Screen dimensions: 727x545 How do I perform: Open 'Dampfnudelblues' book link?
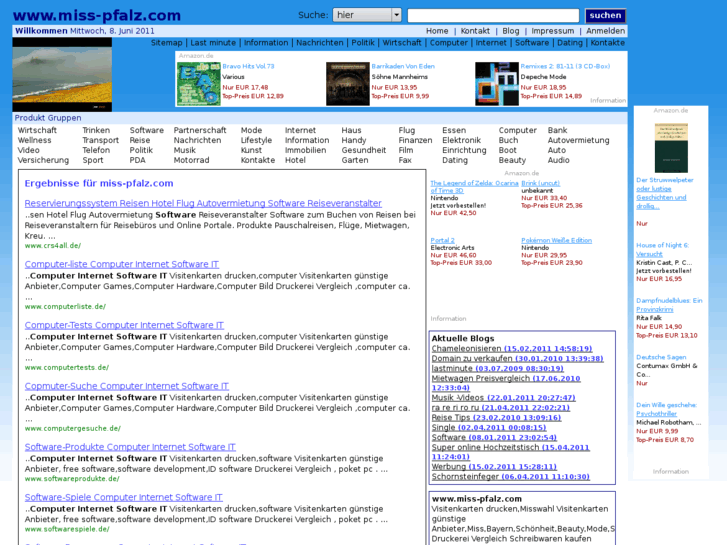coord(669,305)
